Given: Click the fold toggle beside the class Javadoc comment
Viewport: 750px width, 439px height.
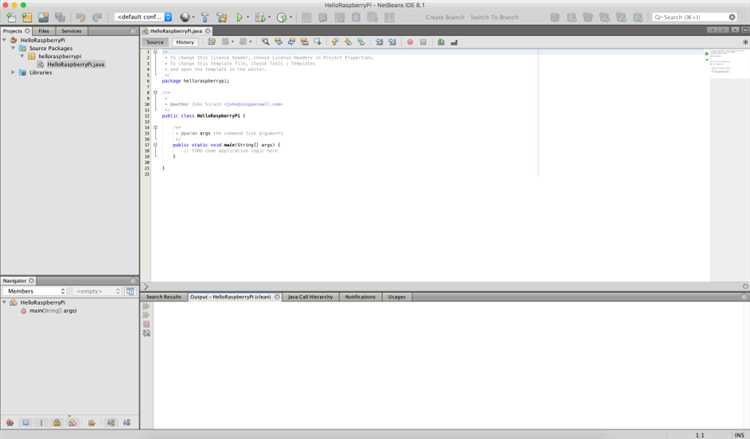Looking at the screenshot, I should pyautogui.click(x=155, y=92).
